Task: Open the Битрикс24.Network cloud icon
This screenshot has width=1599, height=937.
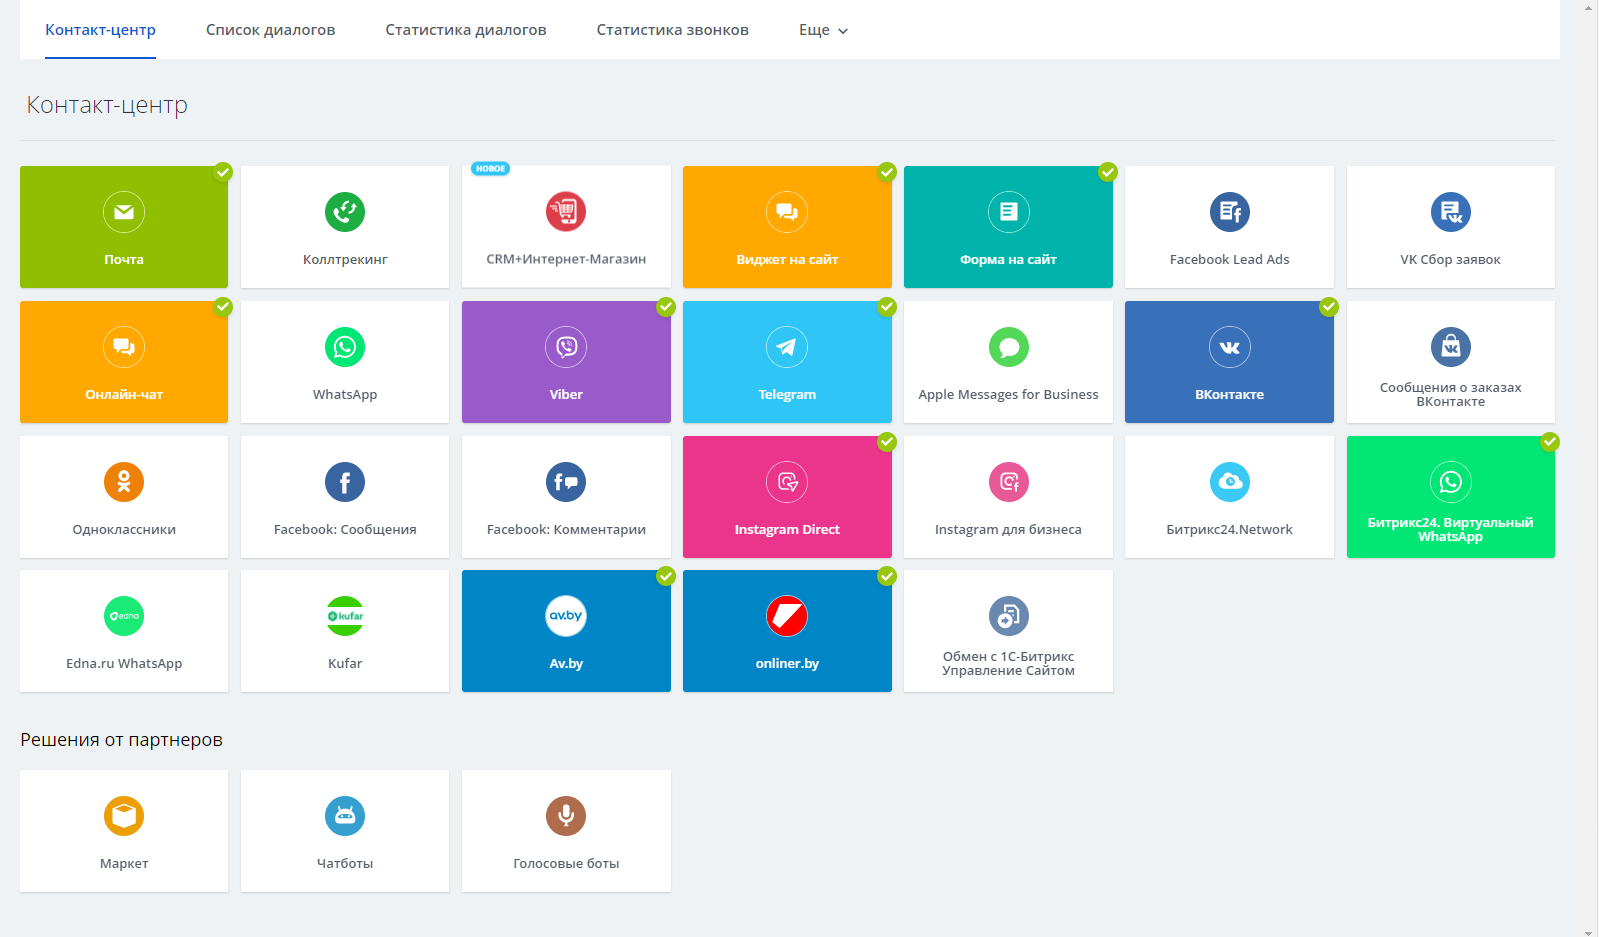Action: click(x=1230, y=482)
